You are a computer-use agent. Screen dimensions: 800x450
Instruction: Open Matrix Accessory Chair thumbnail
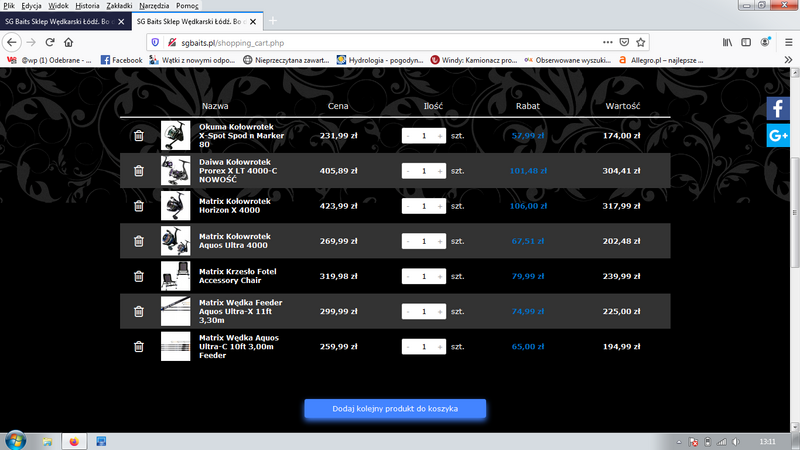tap(176, 276)
